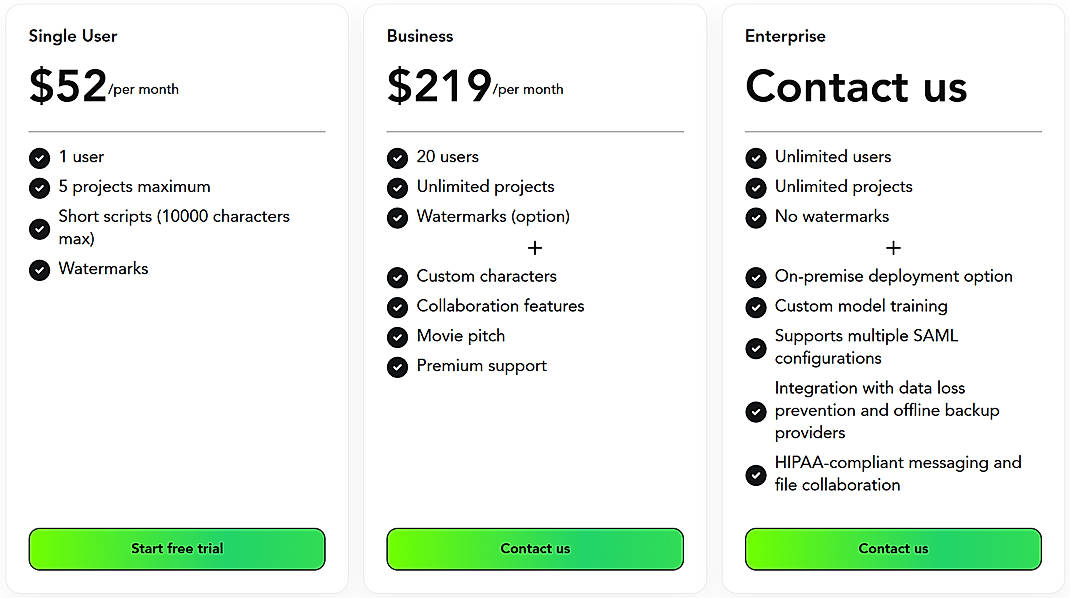Select the checkmark next to 'Premium support'
This screenshot has width=1070, height=598.
tap(397, 367)
